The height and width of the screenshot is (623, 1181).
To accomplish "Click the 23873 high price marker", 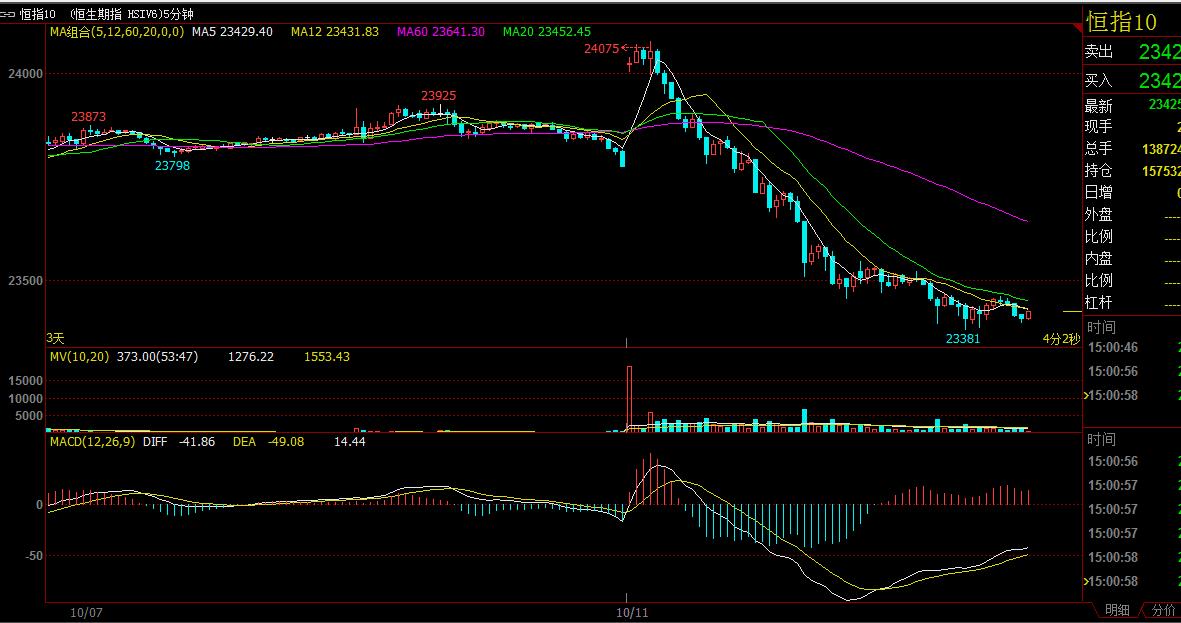I will tap(89, 117).
